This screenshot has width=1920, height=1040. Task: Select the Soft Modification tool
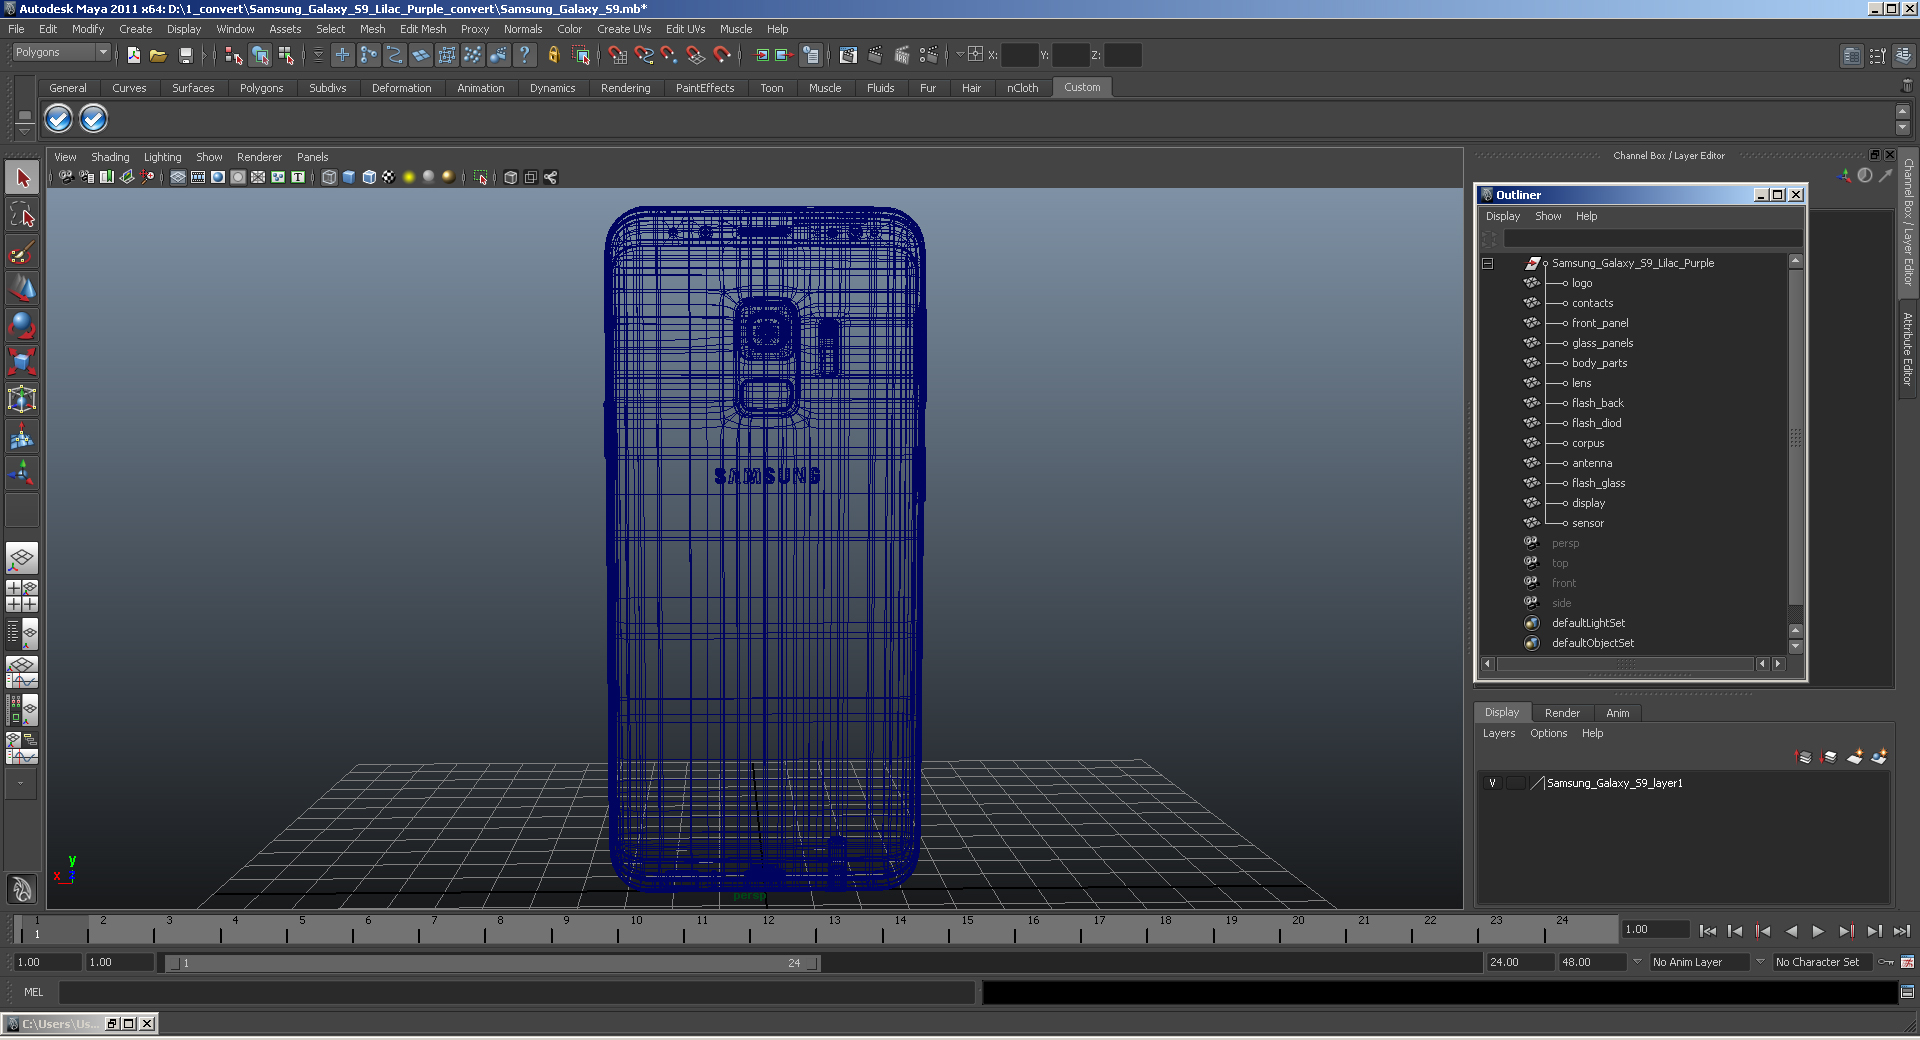click(22, 436)
